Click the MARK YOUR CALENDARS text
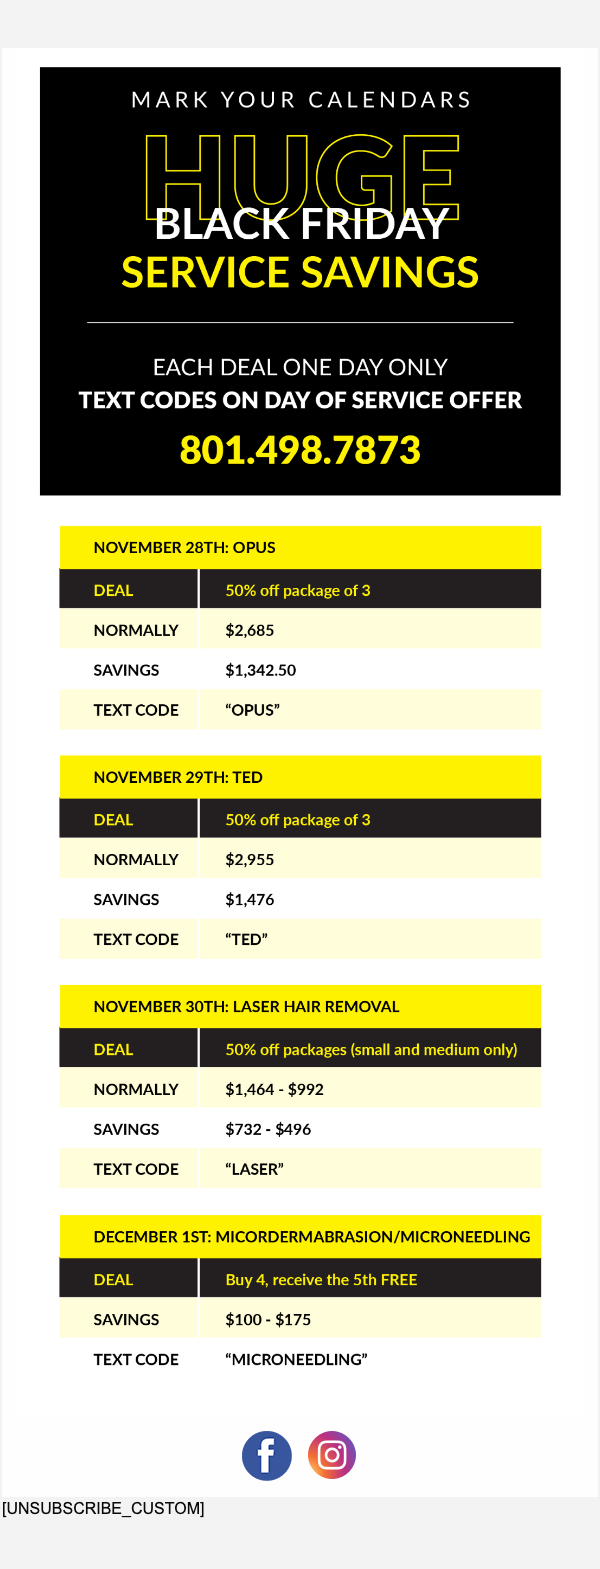The height and width of the screenshot is (1569, 600). pyautogui.click(x=301, y=100)
